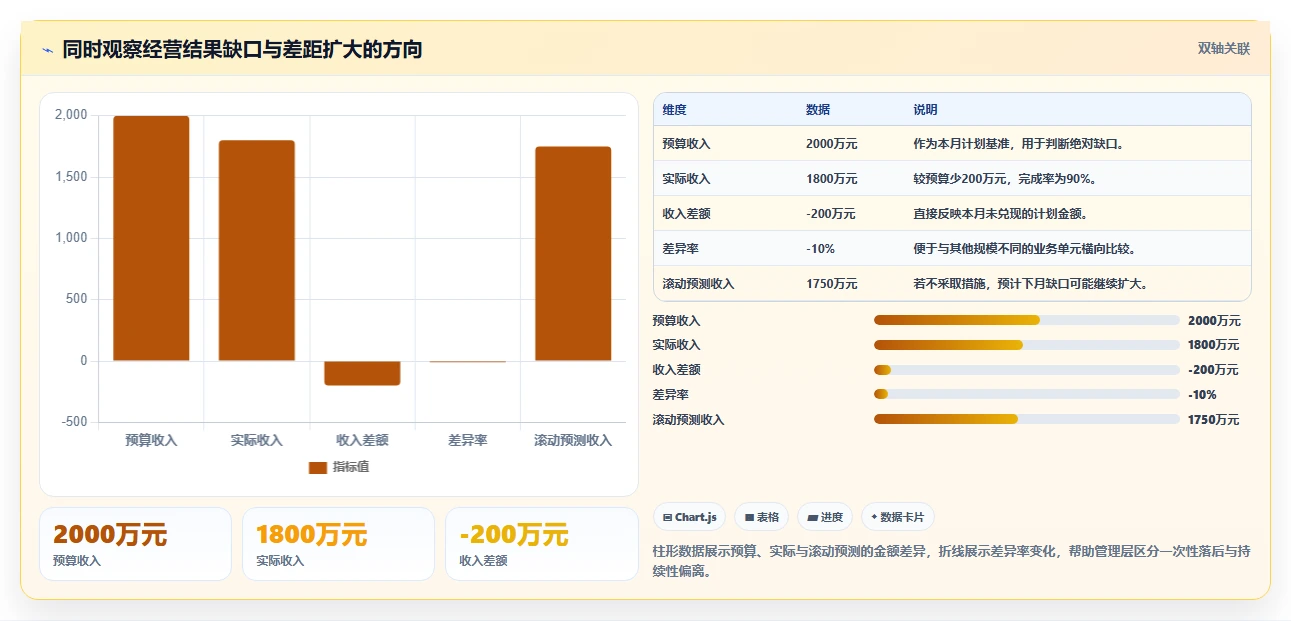Click the 滚动预测收入 progress bar

[1027, 419]
